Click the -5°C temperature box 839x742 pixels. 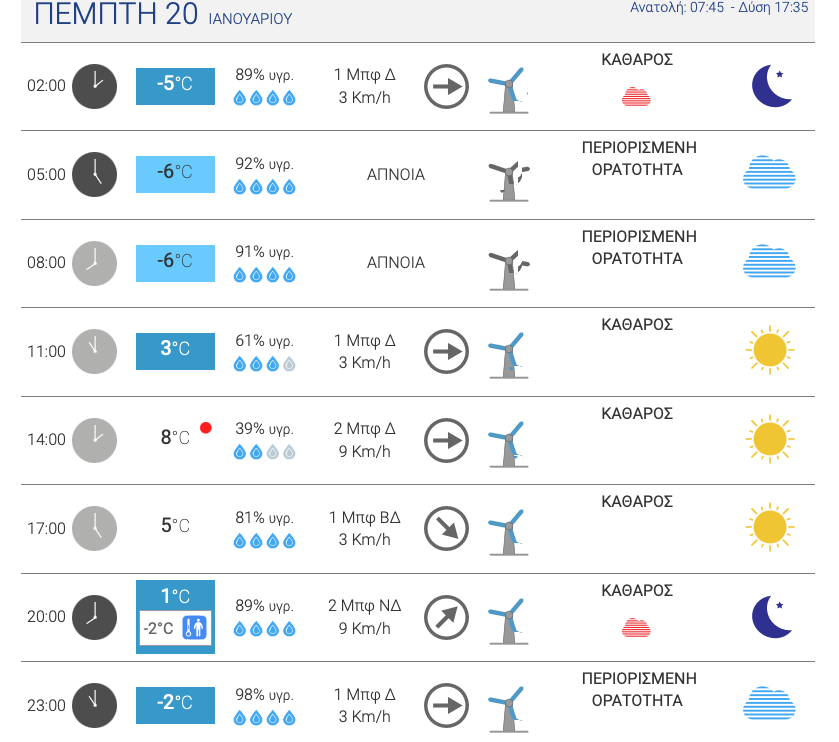coord(175,86)
